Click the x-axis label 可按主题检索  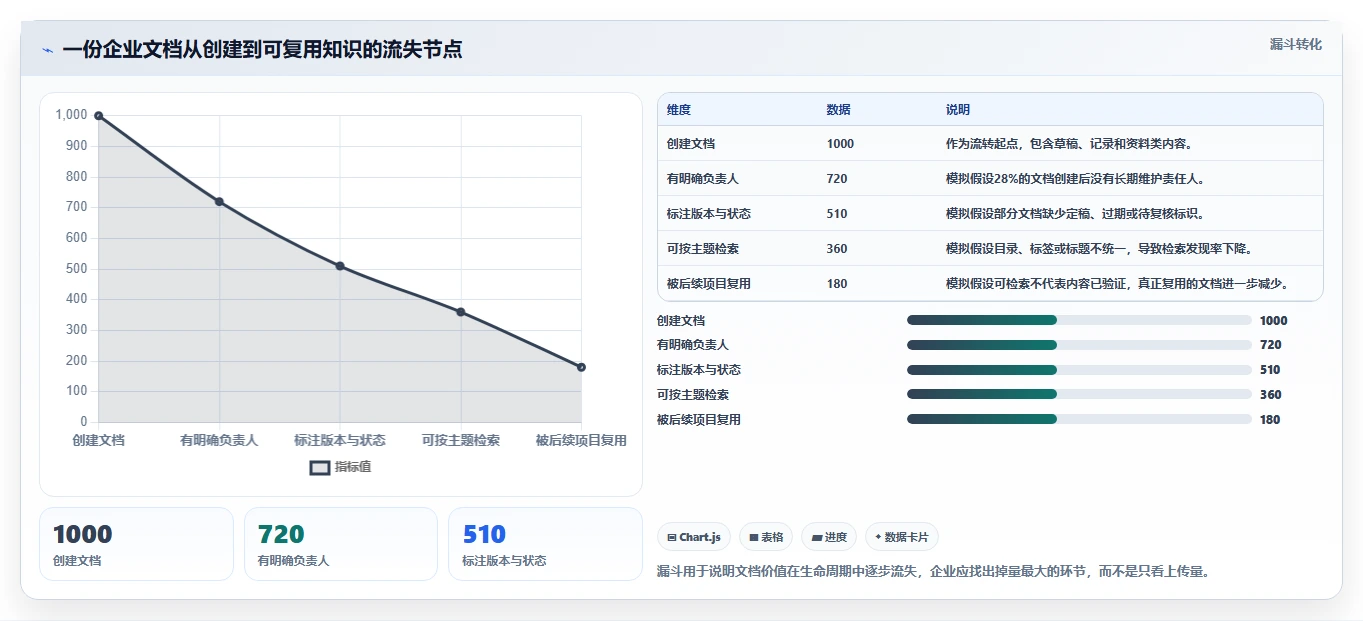(x=461, y=440)
